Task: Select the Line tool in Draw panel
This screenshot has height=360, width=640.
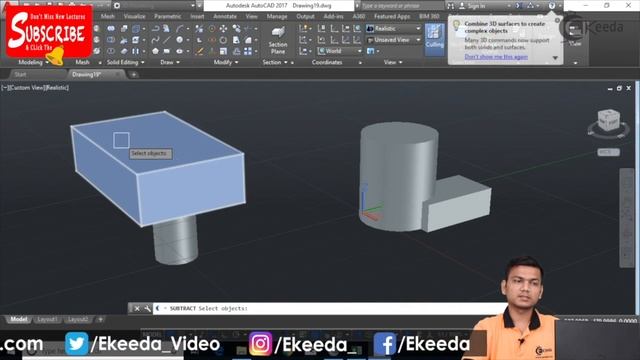Action: tap(167, 40)
